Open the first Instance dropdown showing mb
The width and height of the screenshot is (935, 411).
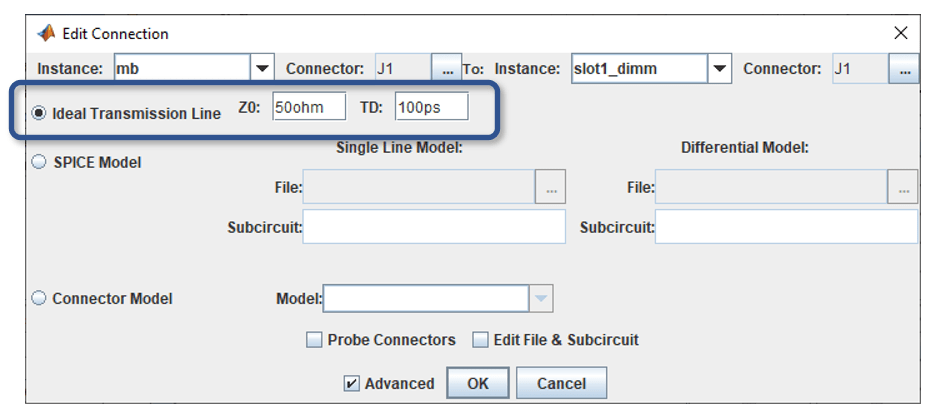point(262,69)
